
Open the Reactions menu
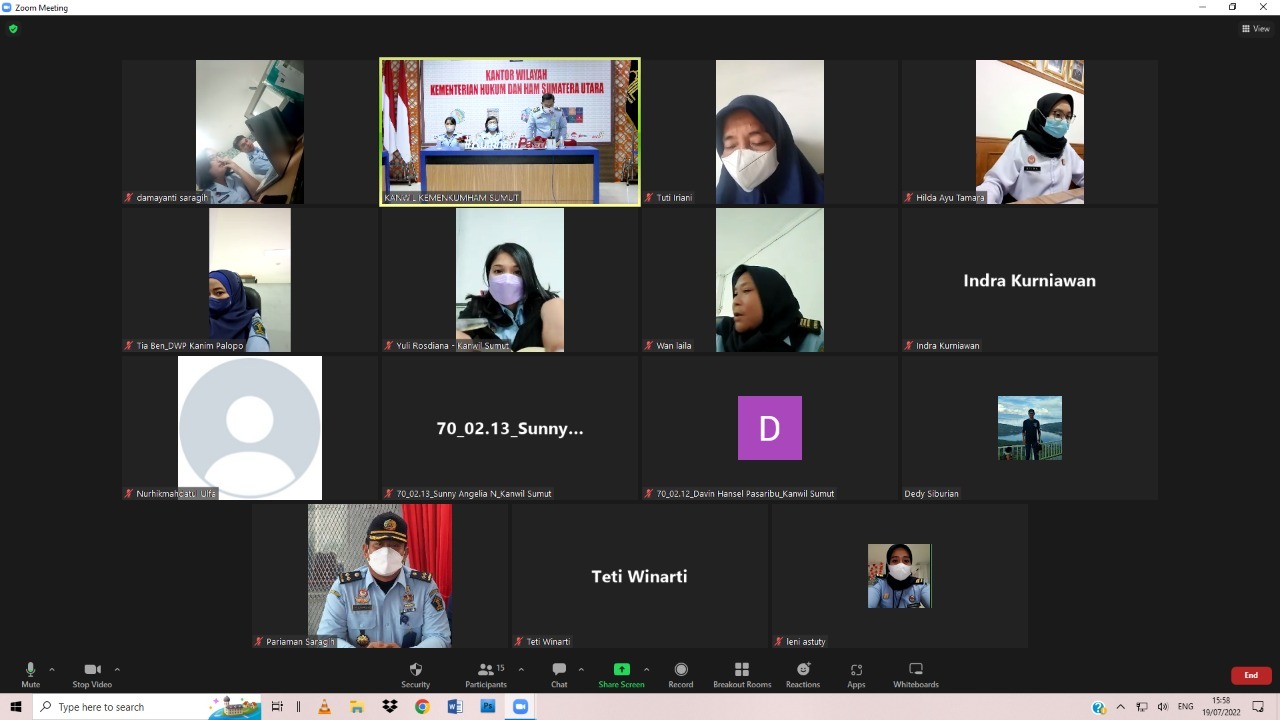803,670
